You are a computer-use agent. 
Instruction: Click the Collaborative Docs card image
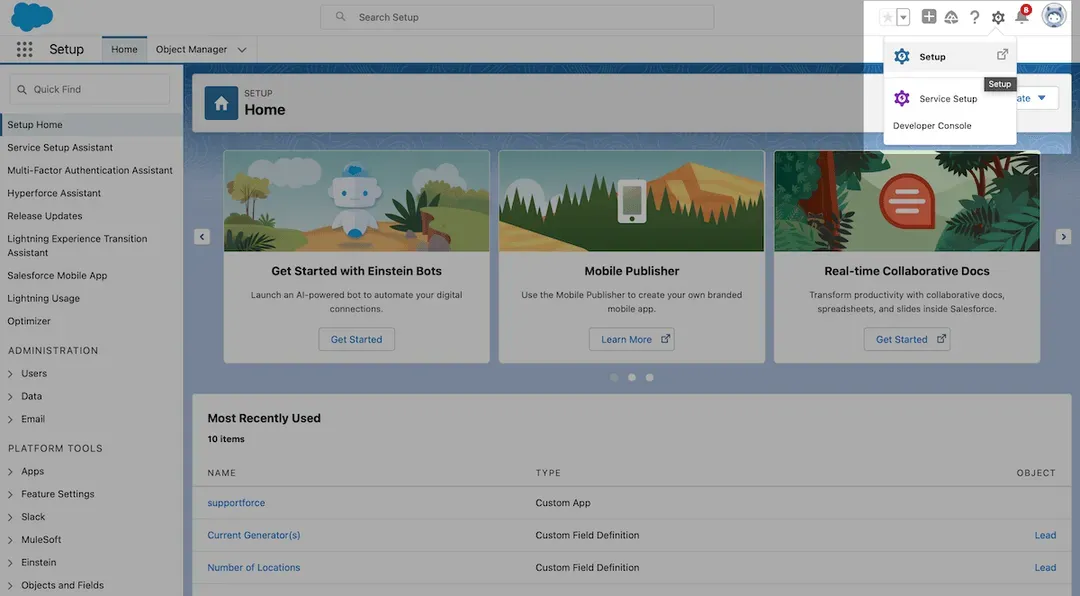[907, 201]
